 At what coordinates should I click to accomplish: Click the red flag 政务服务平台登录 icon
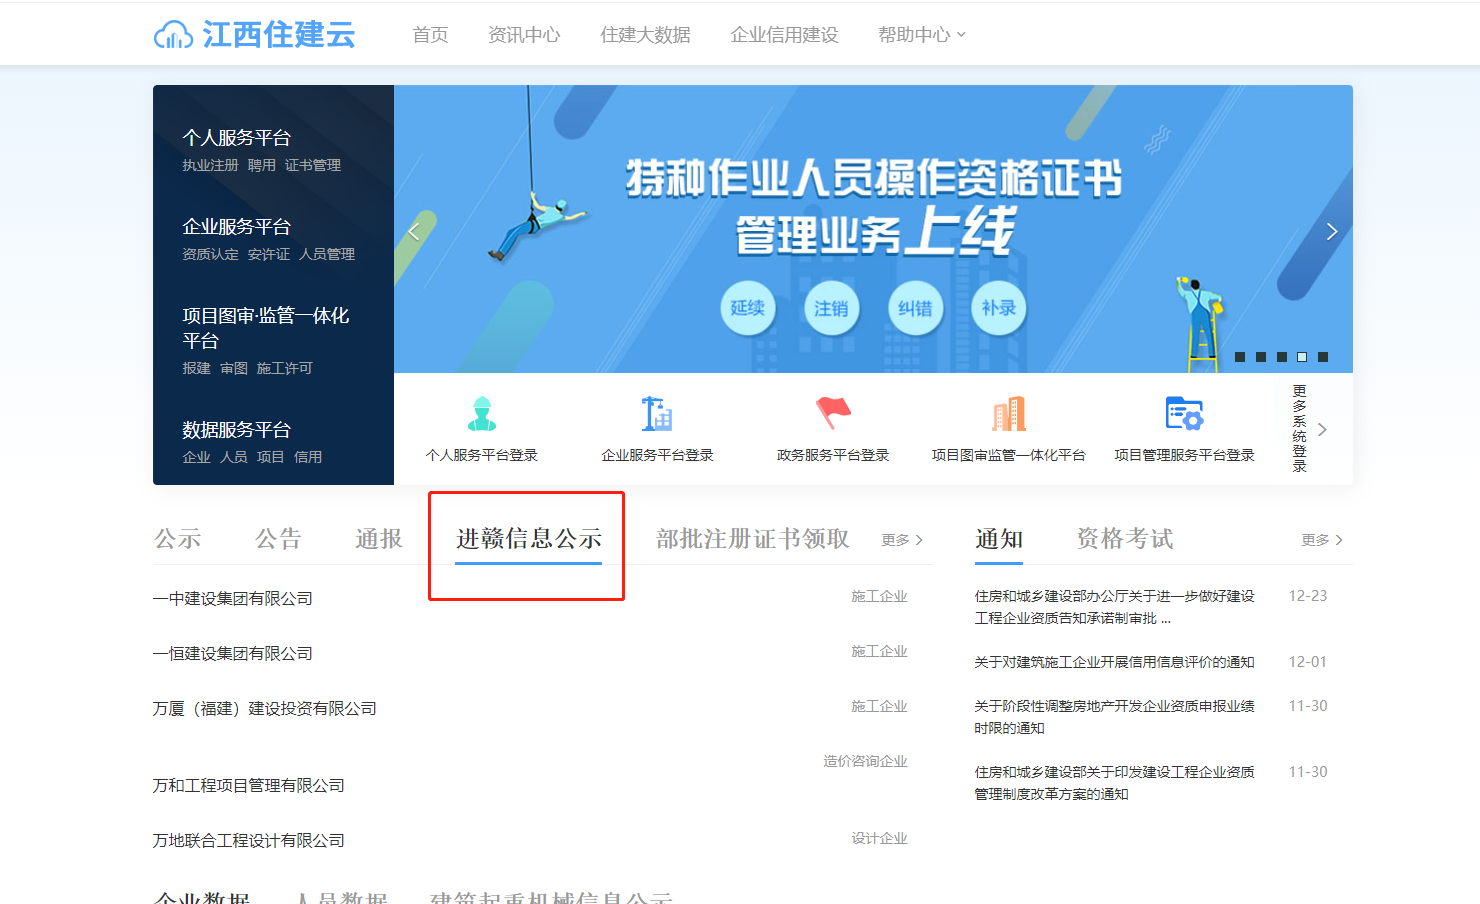tap(833, 412)
